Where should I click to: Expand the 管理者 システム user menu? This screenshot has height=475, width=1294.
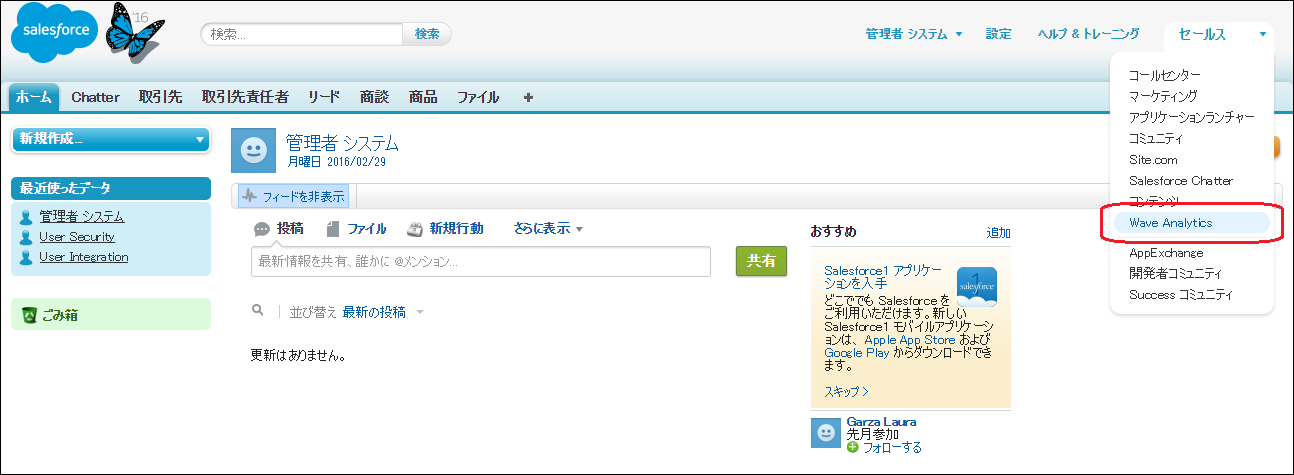[x=914, y=34]
